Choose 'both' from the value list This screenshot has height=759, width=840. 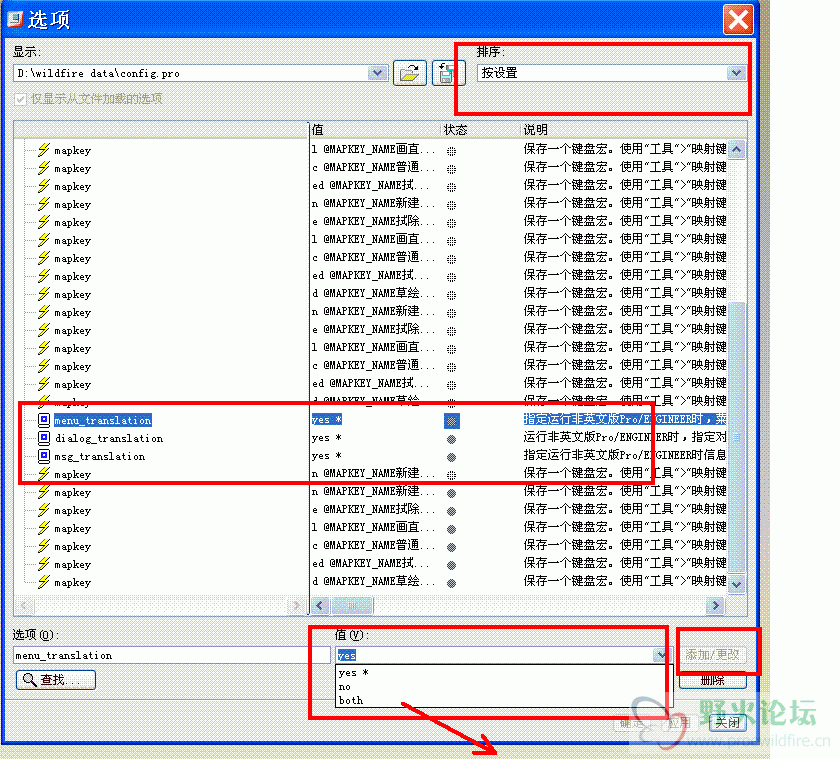351,701
